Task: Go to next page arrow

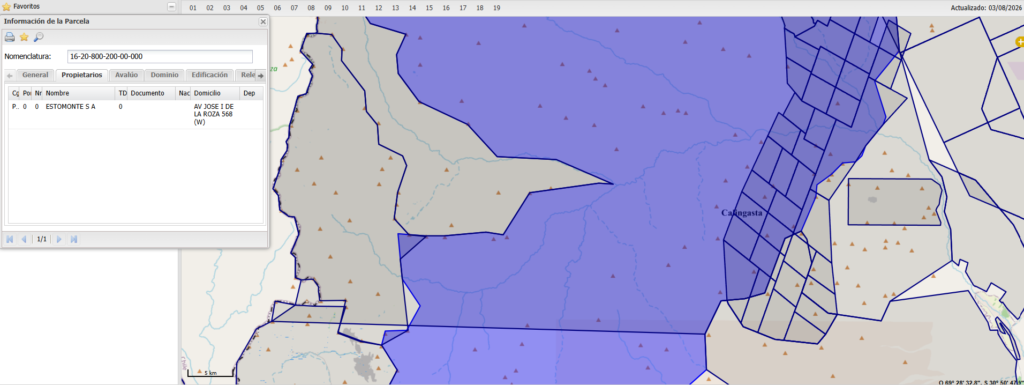Action: point(59,239)
